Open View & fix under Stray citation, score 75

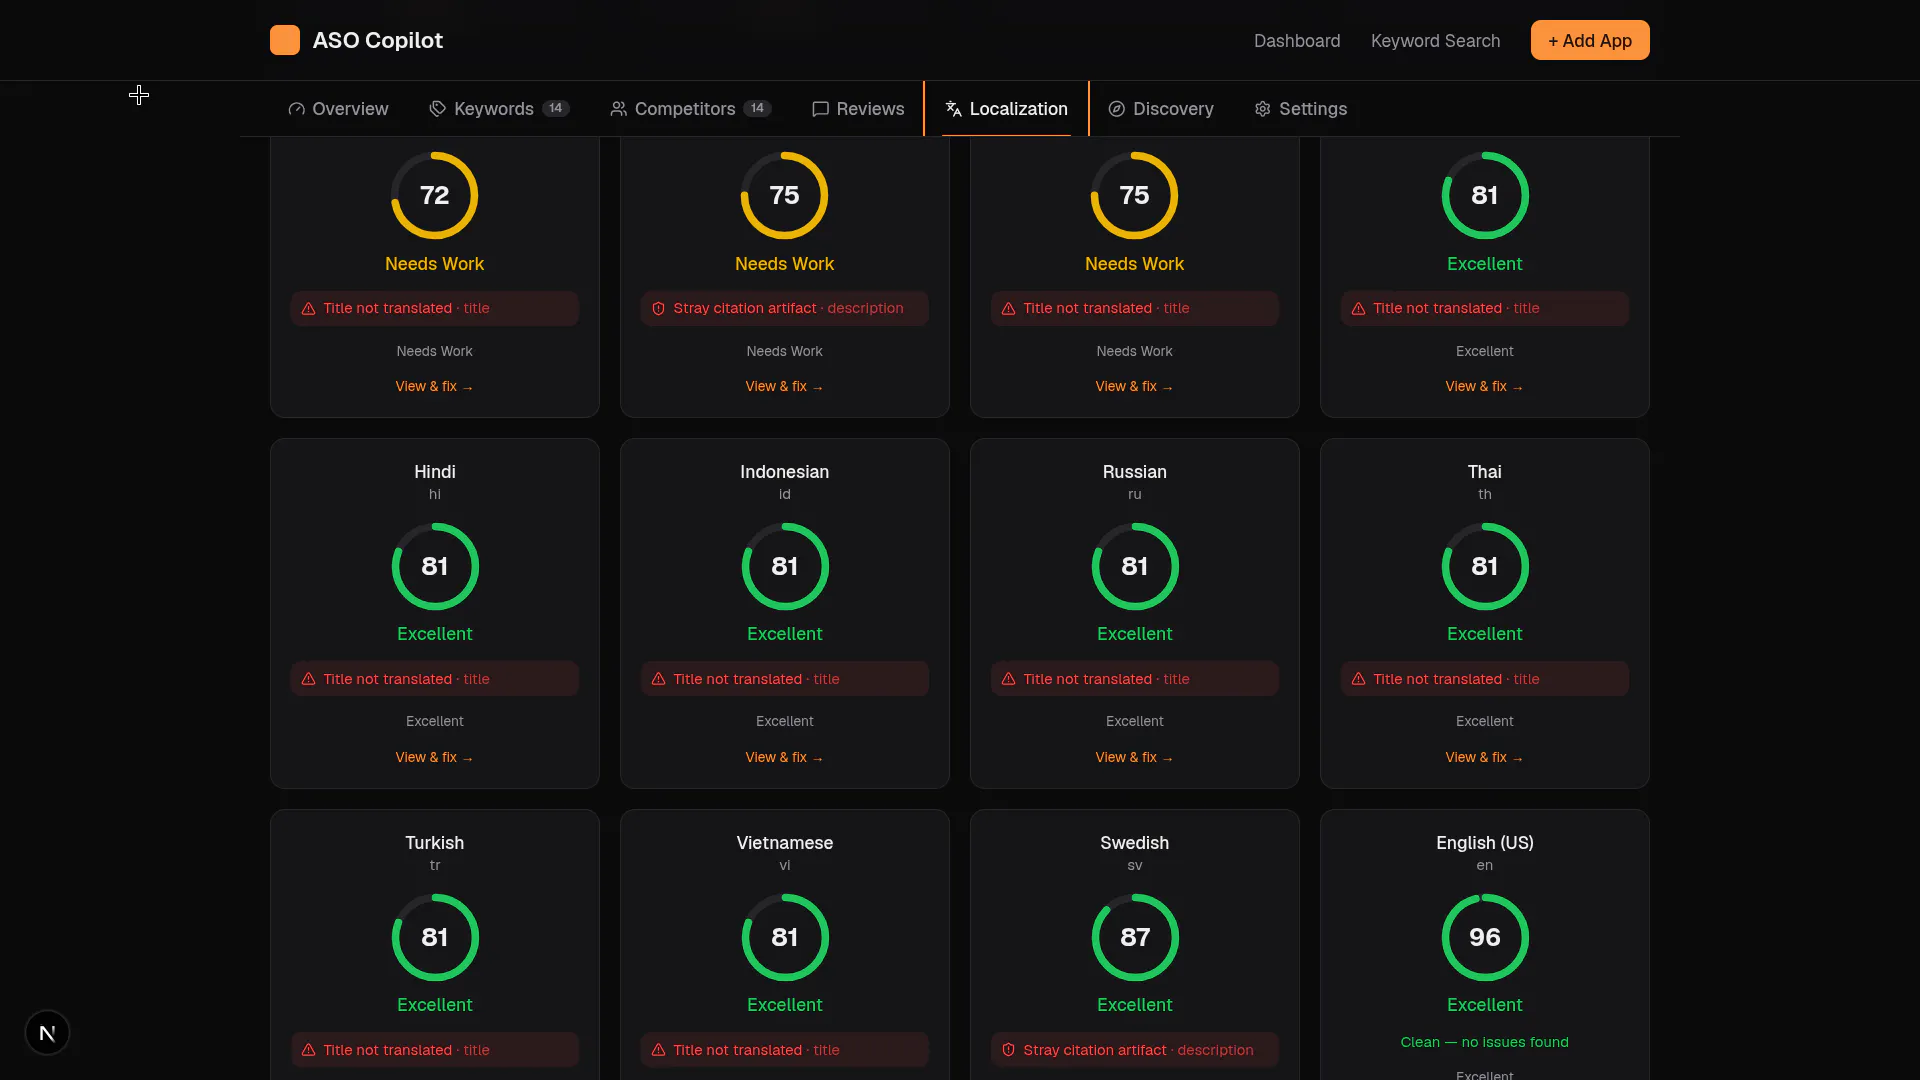point(784,387)
